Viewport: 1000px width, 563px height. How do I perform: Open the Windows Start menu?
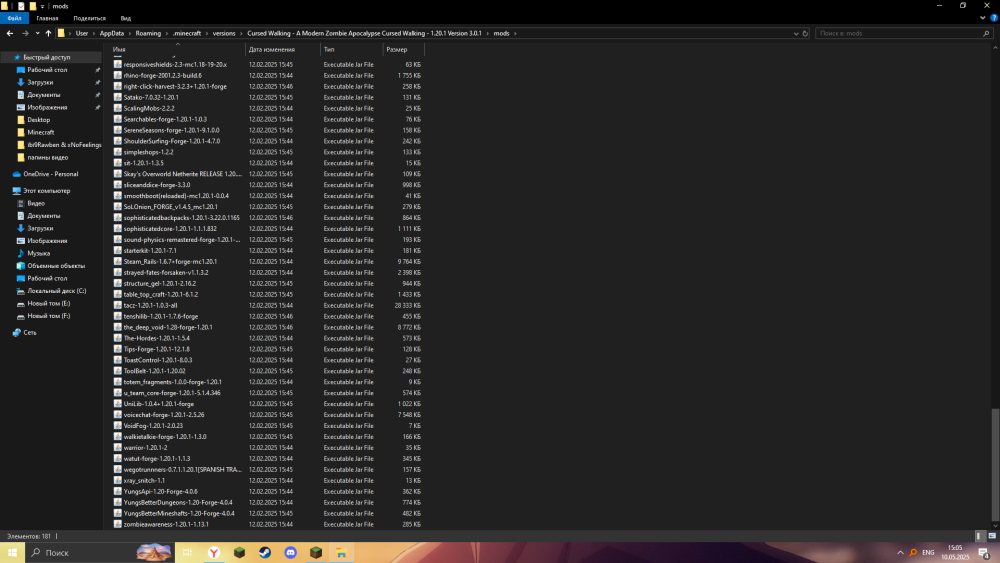pos(12,553)
